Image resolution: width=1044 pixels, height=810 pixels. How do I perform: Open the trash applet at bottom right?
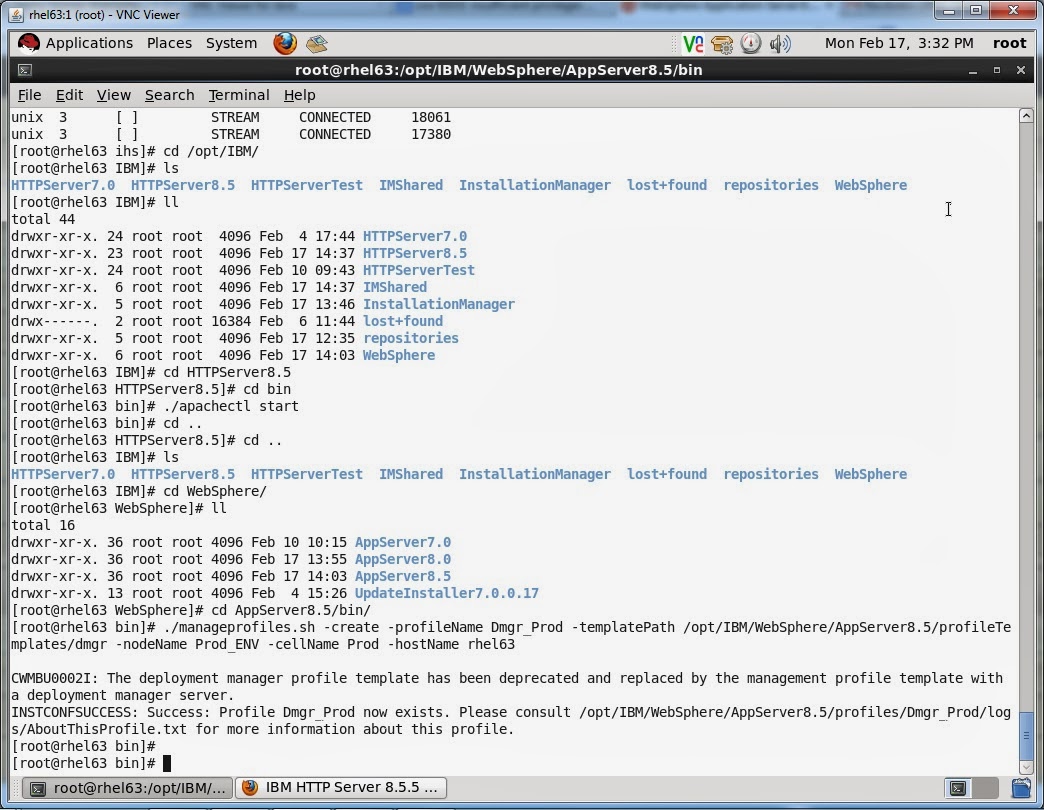(1022, 788)
